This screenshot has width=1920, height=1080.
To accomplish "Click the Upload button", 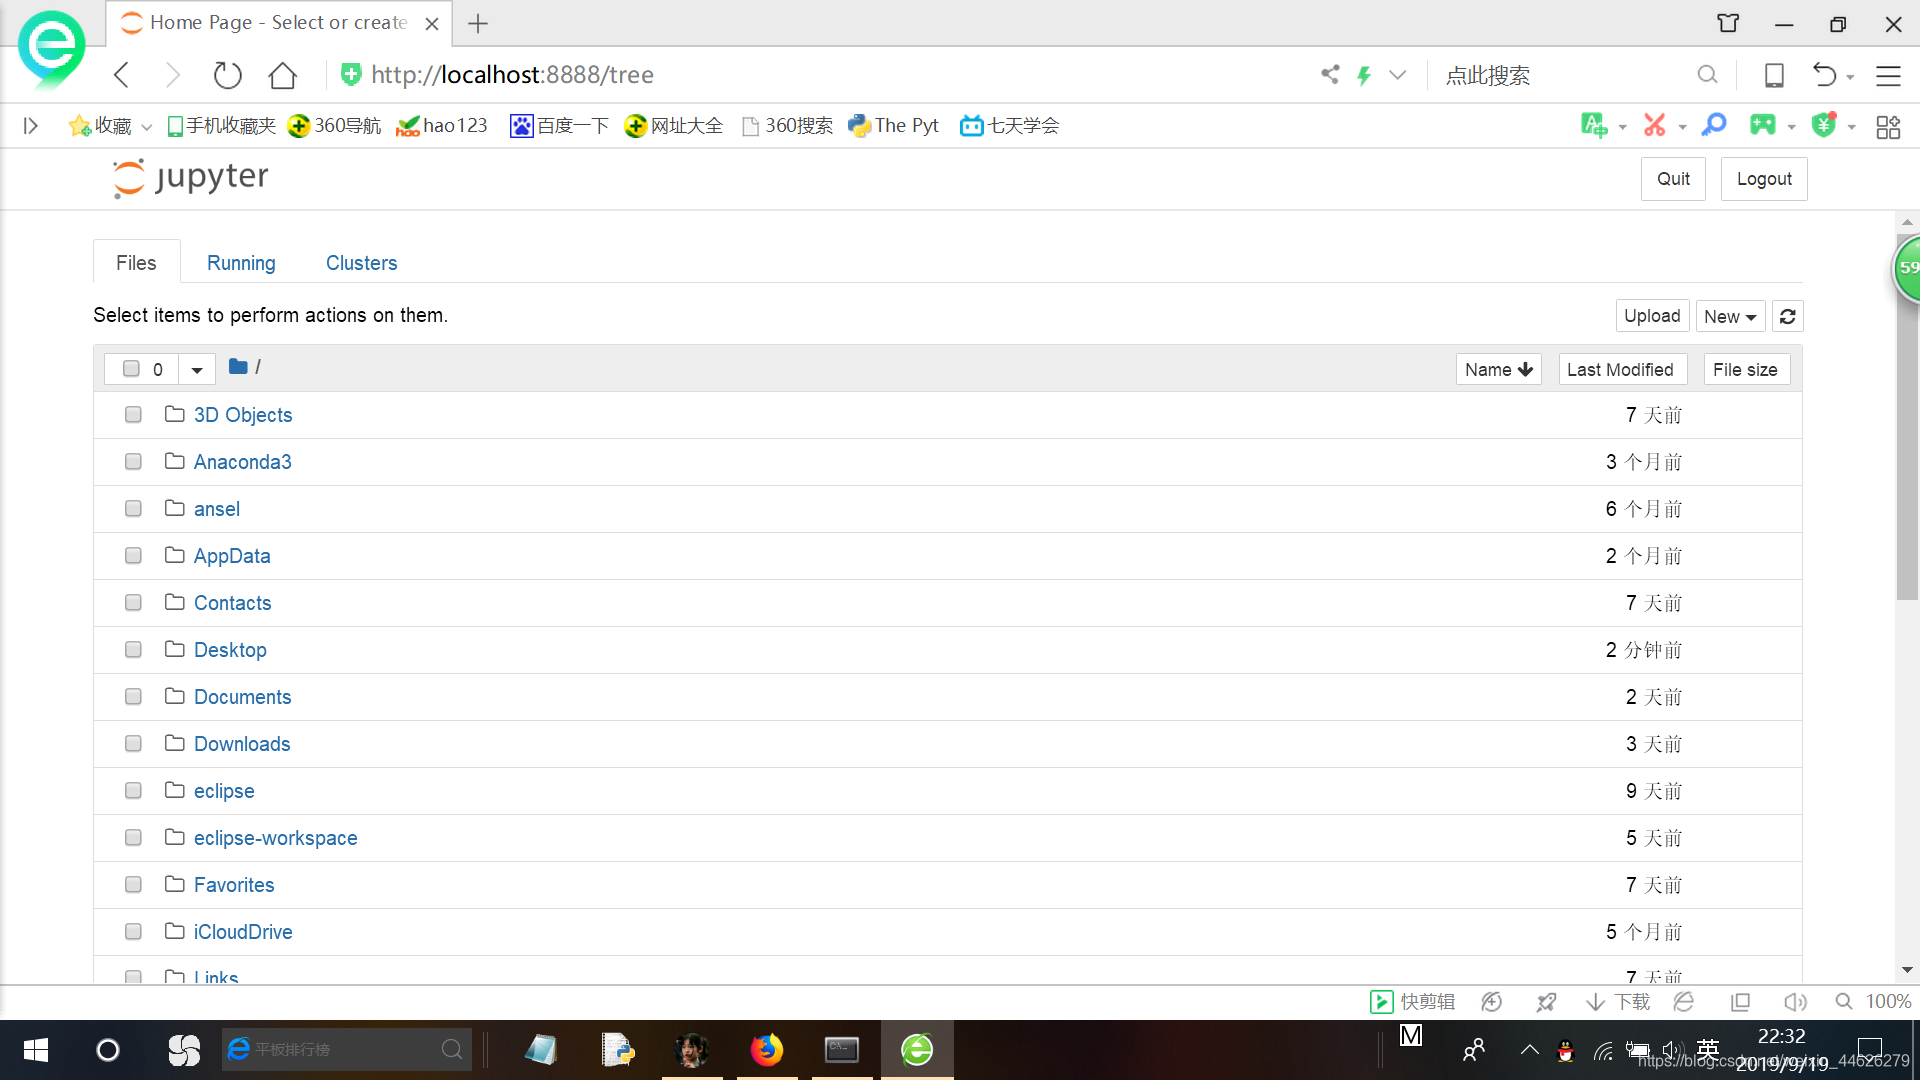I will tap(1652, 316).
